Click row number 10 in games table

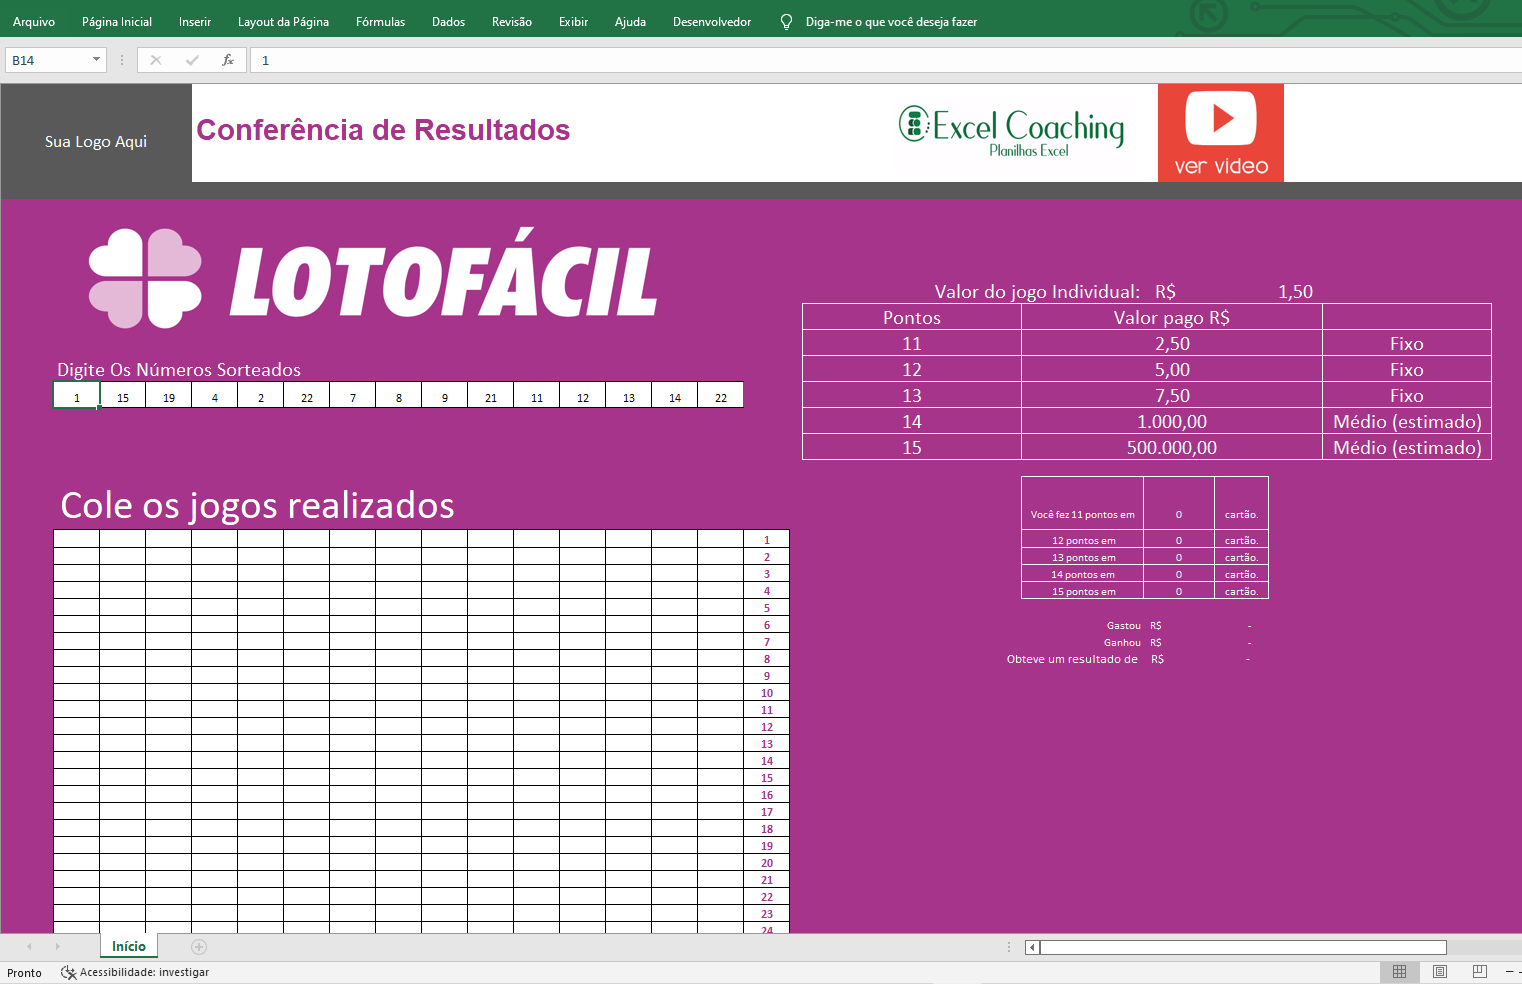pyautogui.click(x=767, y=692)
